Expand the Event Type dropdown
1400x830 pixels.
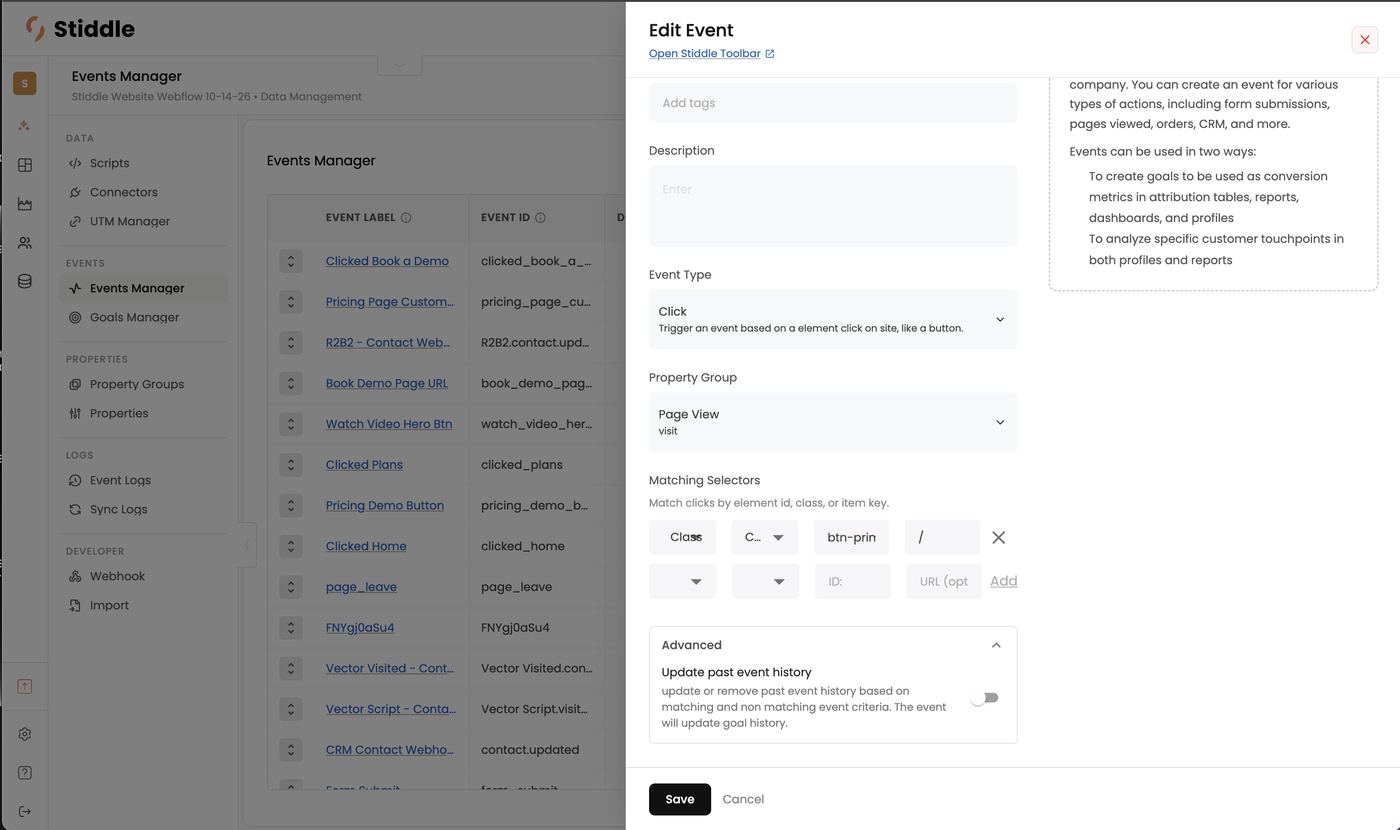coord(833,319)
